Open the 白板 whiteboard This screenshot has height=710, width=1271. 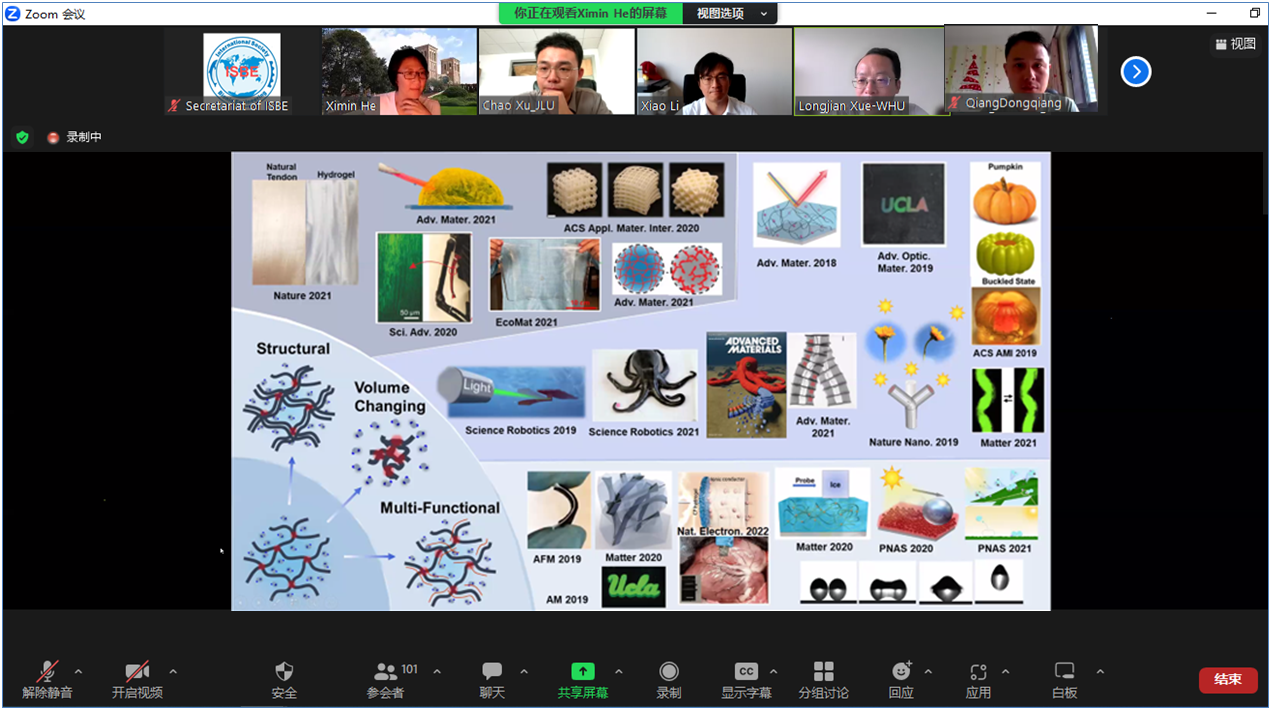1065,671
